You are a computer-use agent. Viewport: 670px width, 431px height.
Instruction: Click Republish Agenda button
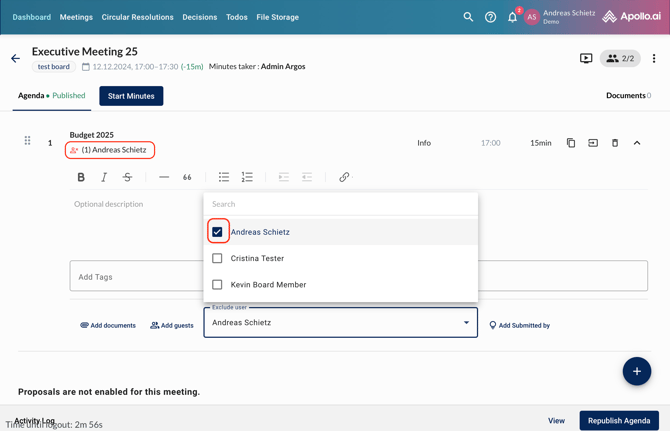618,421
